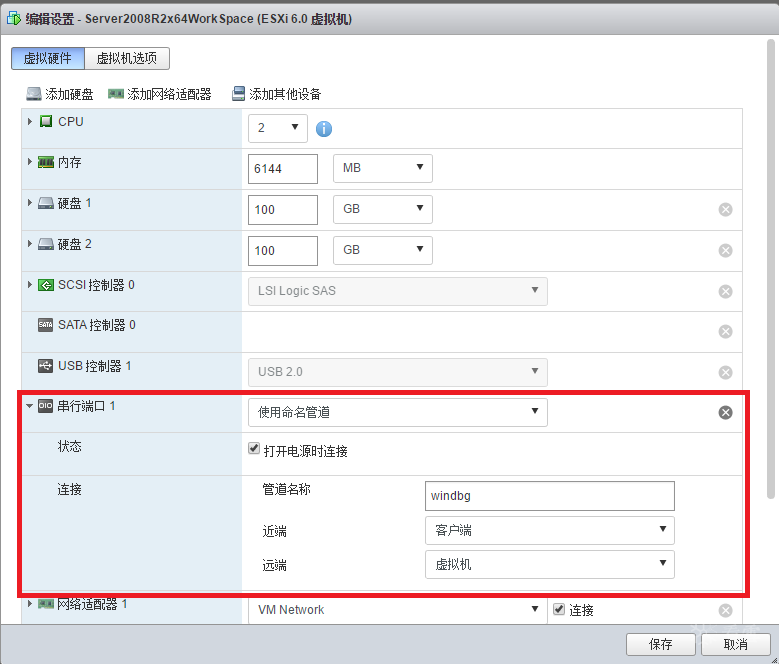Click the Save (保存) button
Image resolution: width=779 pixels, height=664 pixels.
(660, 645)
